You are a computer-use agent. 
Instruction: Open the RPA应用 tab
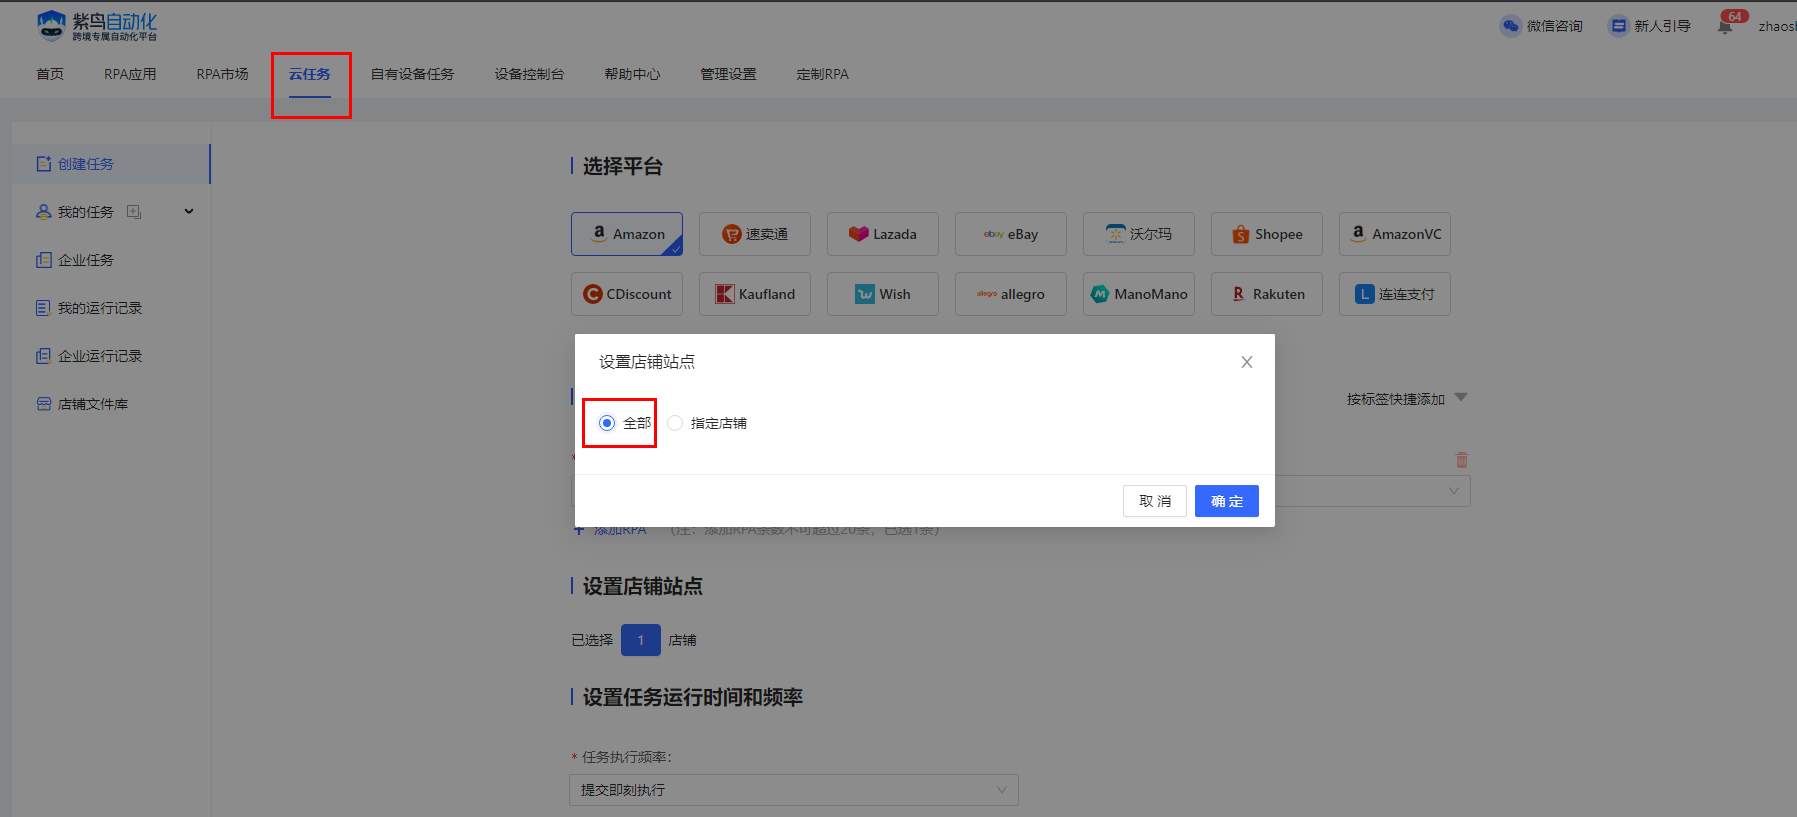(x=130, y=74)
